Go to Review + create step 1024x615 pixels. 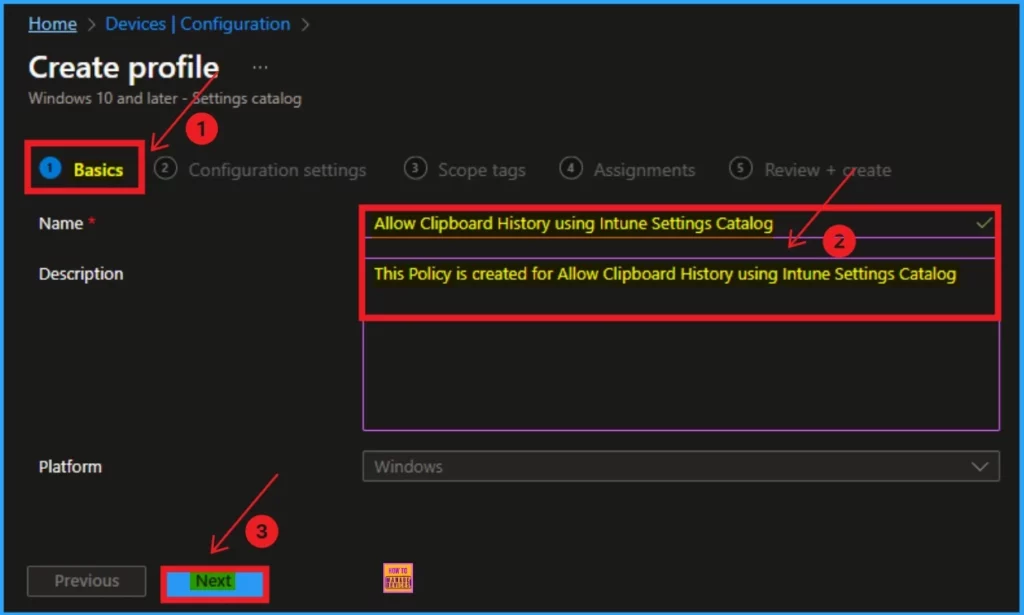[x=810, y=170]
